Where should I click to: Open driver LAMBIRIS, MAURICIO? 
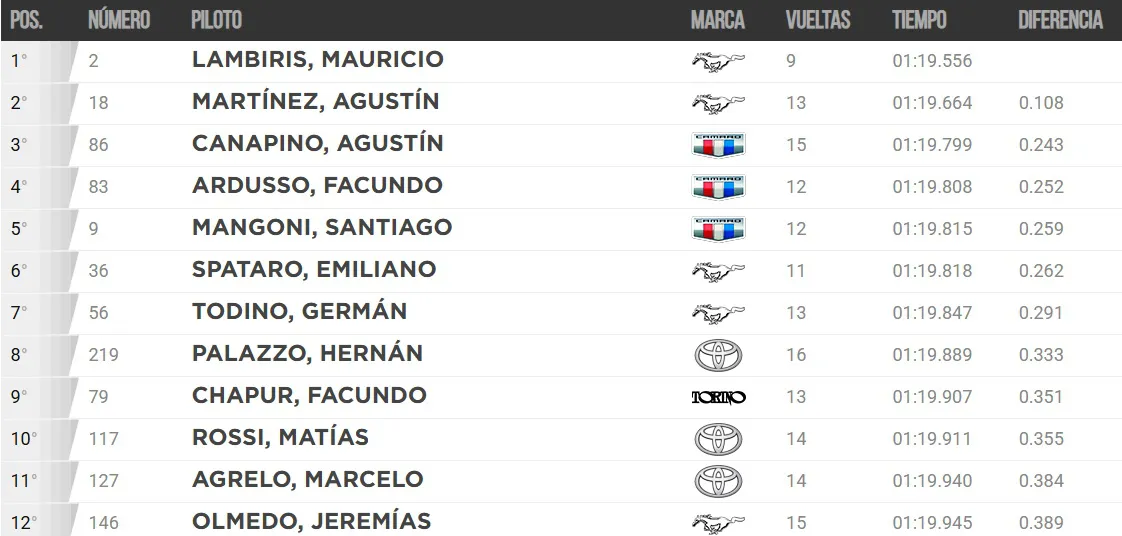click(317, 60)
